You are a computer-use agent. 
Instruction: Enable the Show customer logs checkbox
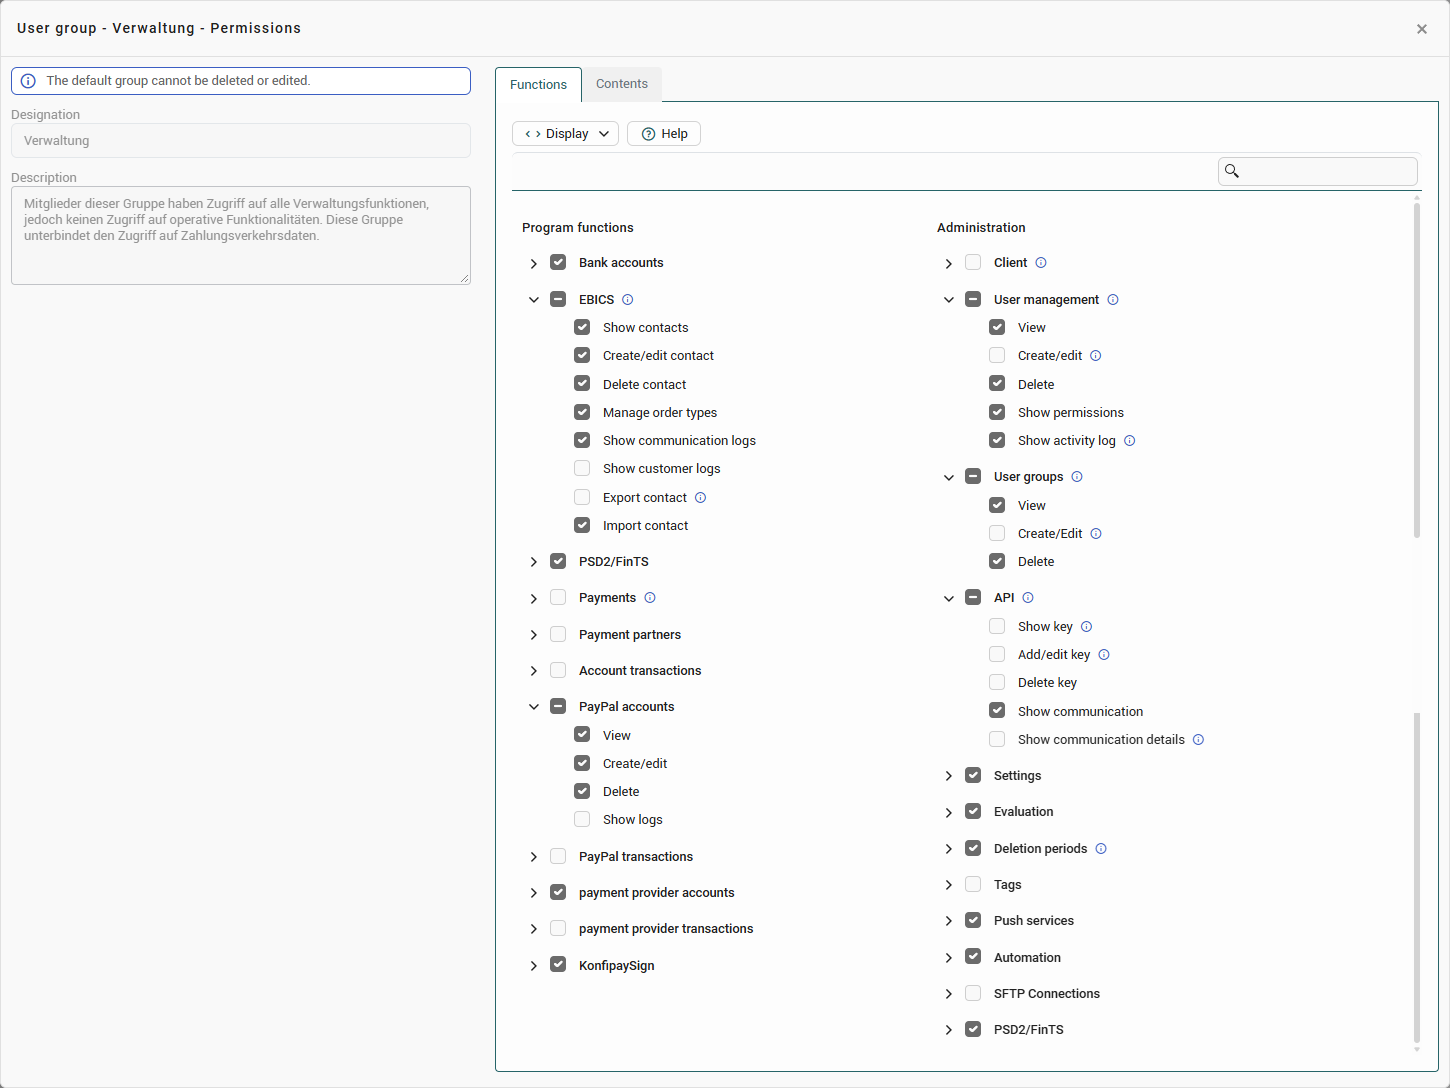point(582,468)
